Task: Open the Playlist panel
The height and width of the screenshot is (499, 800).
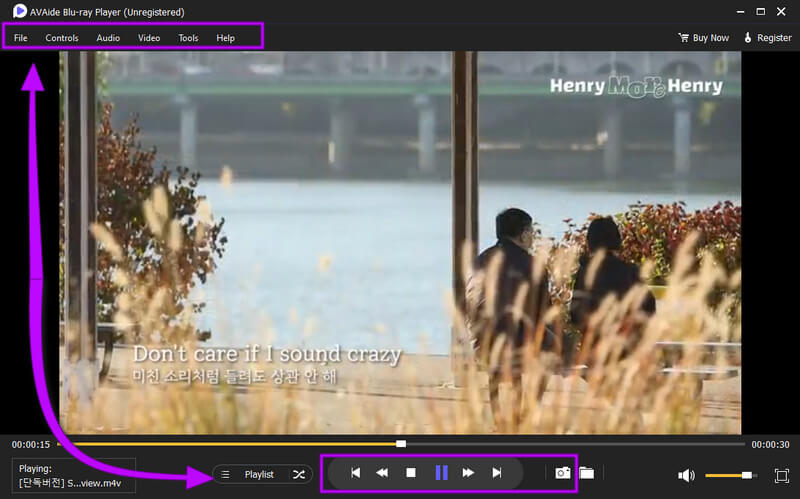Action: pos(259,475)
